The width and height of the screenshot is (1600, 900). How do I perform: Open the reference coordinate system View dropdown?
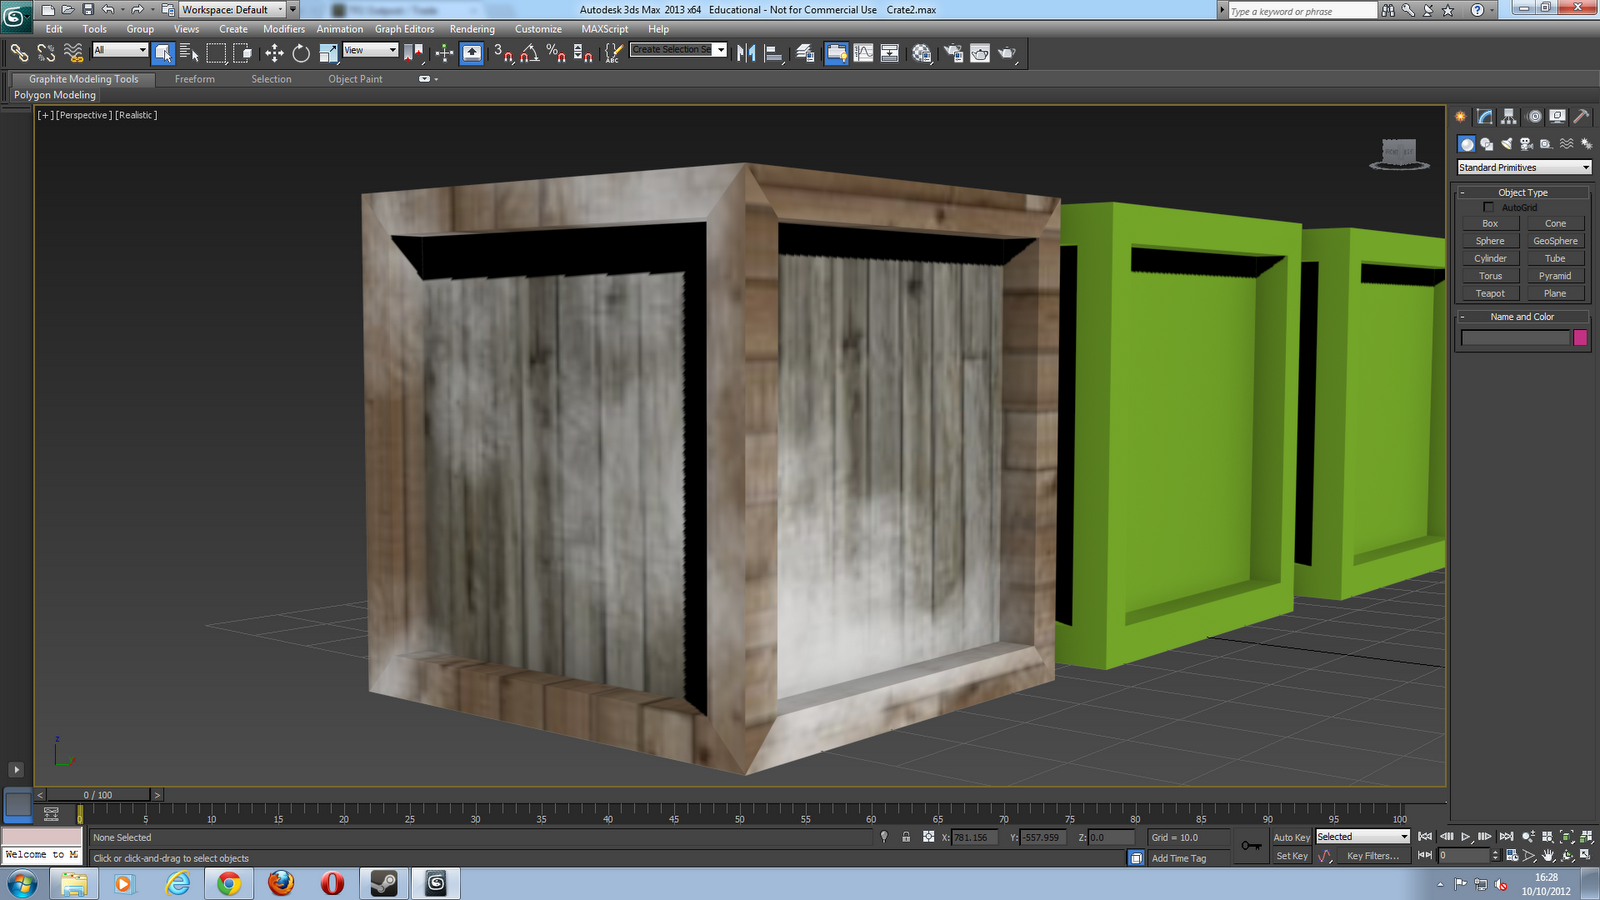tap(371, 50)
